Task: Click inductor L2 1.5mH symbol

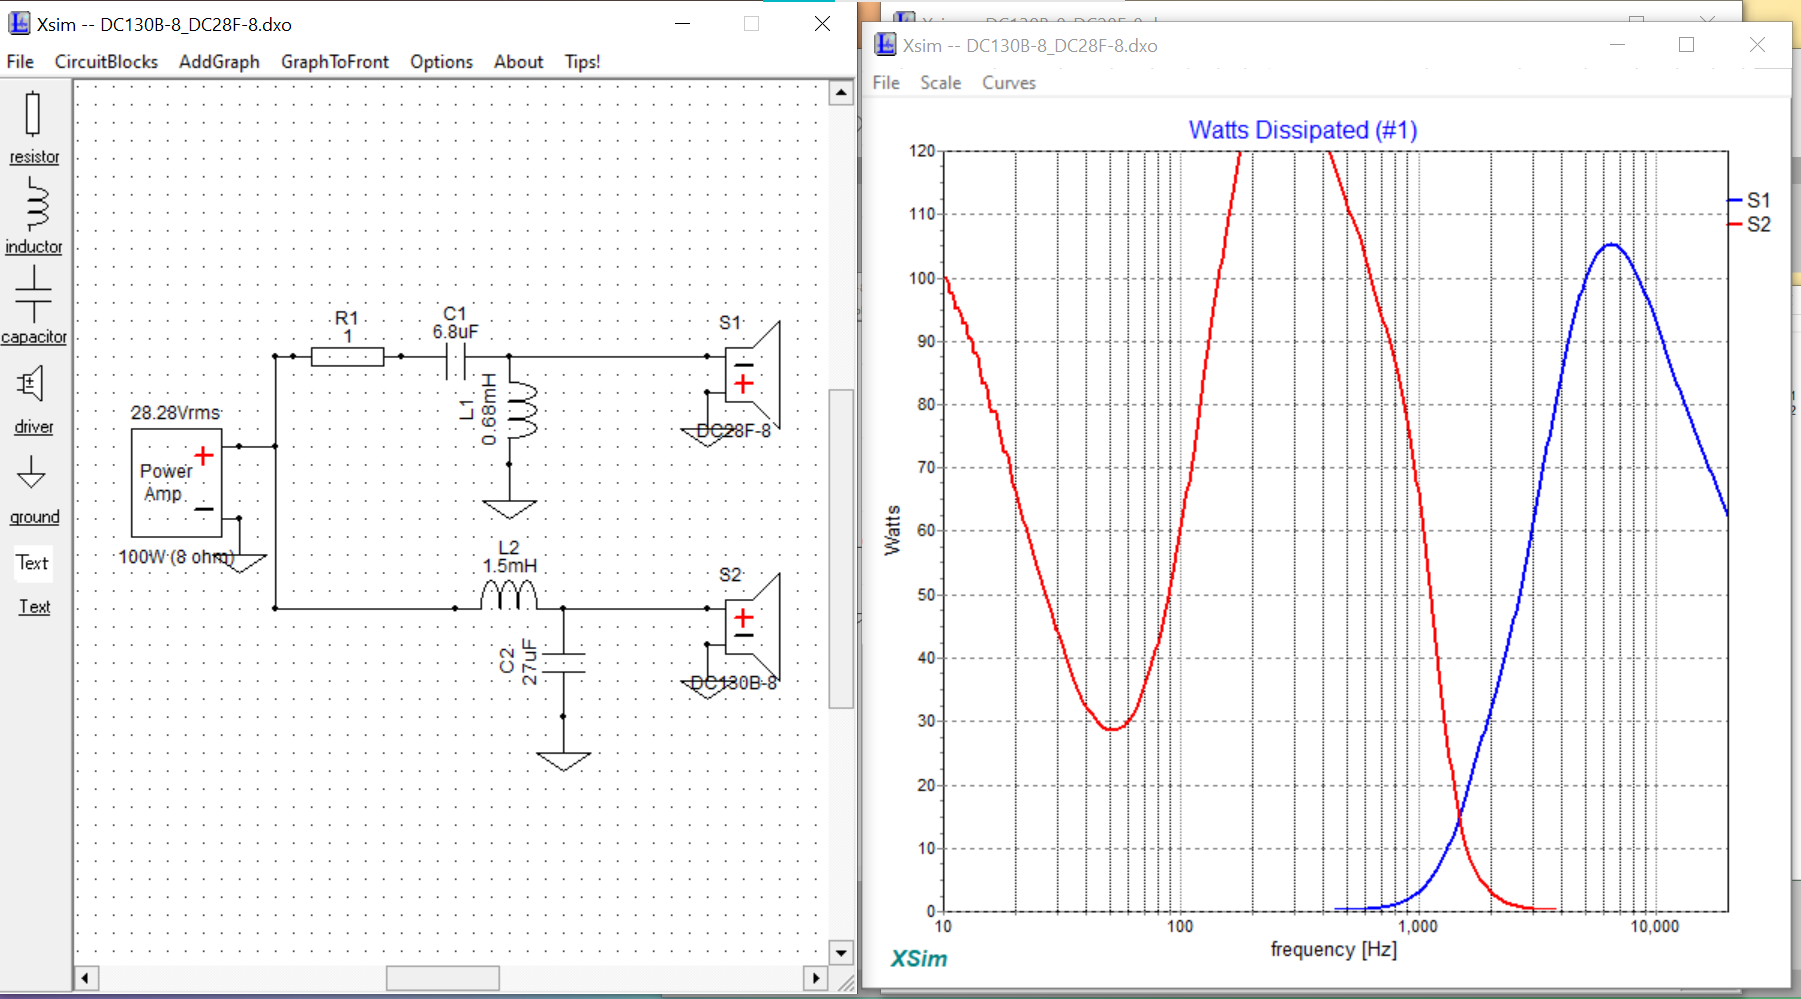Action: pyautogui.click(x=509, y=596)
